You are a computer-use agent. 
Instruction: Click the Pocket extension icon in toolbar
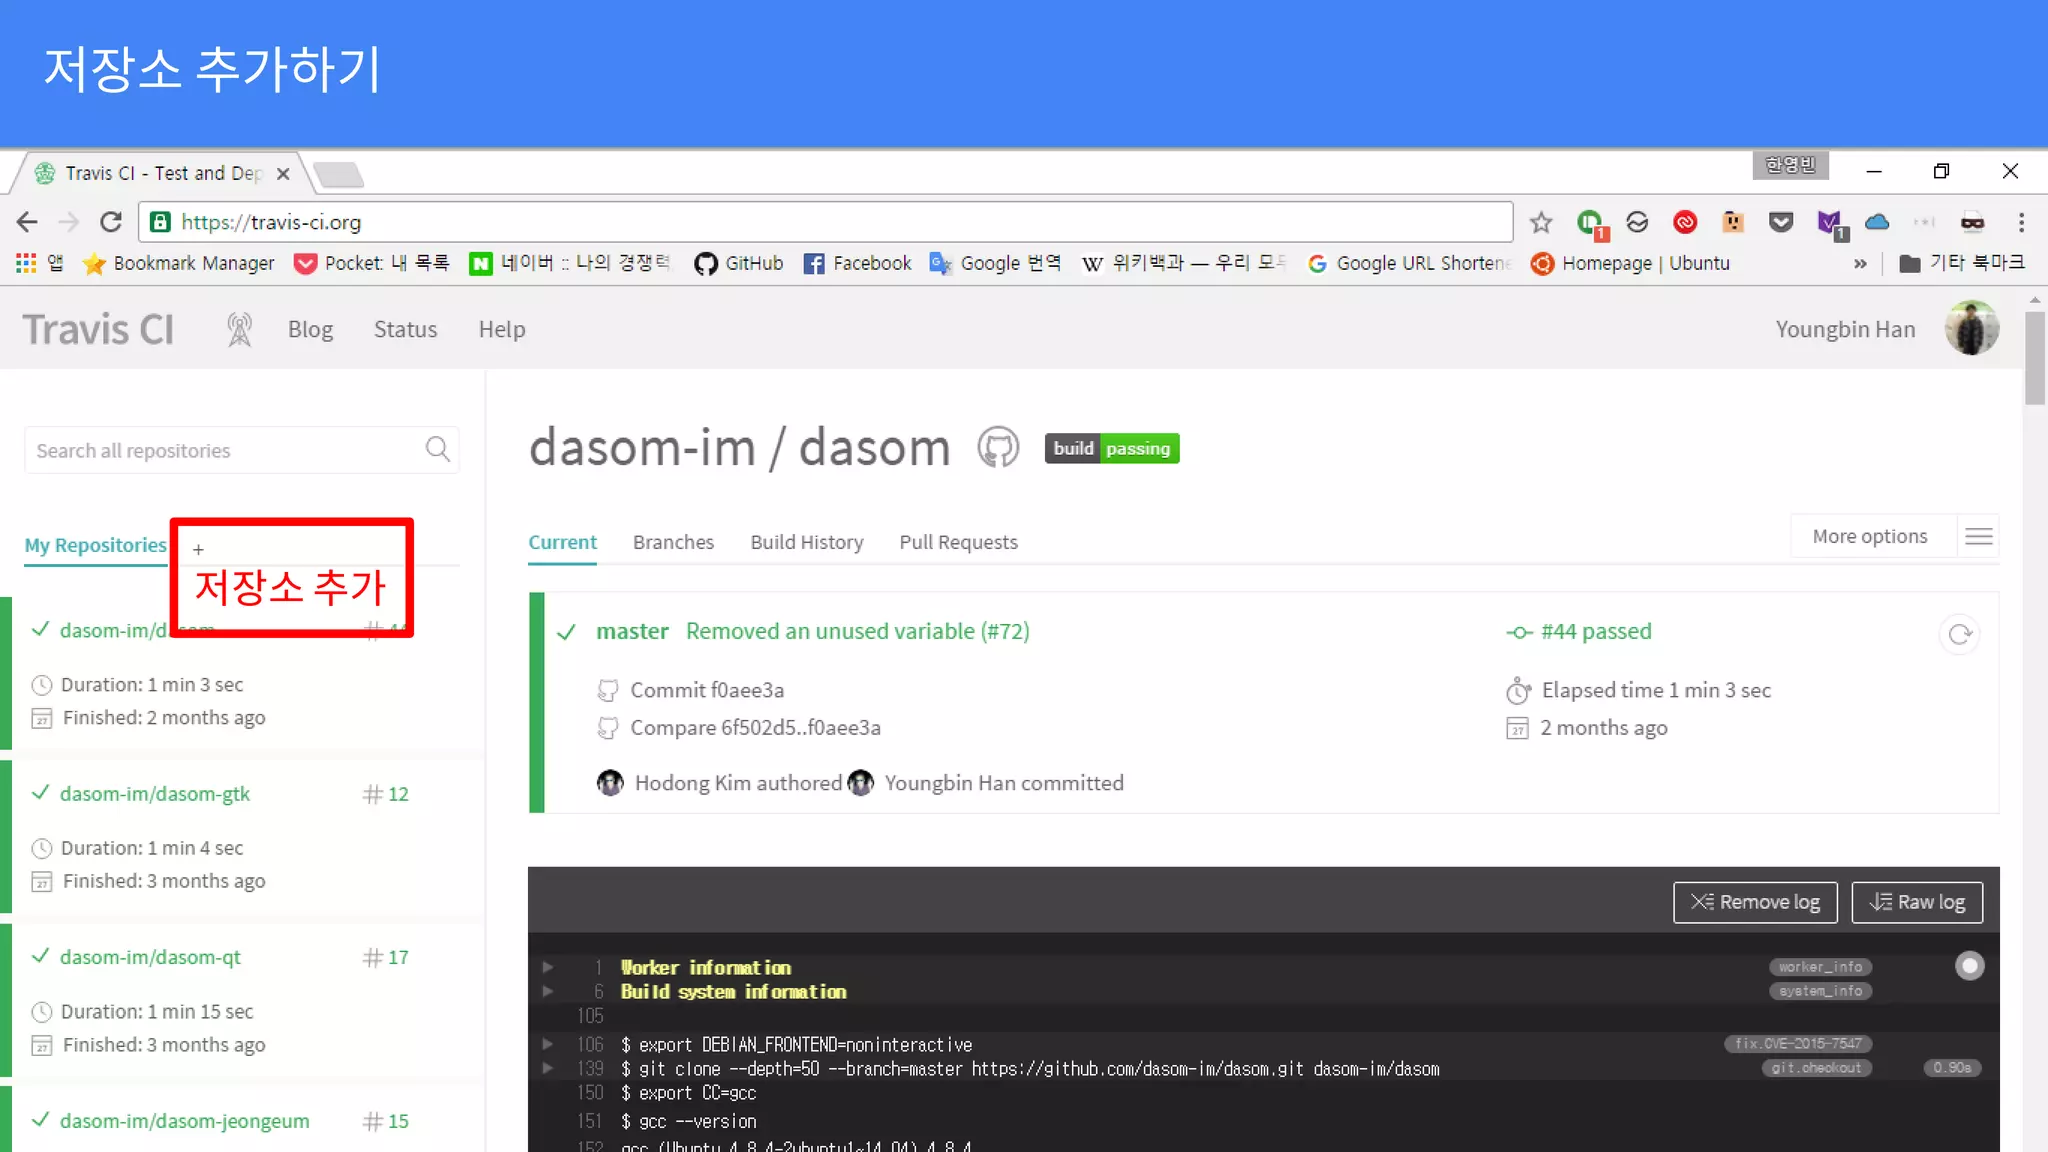click(1781, 222)
